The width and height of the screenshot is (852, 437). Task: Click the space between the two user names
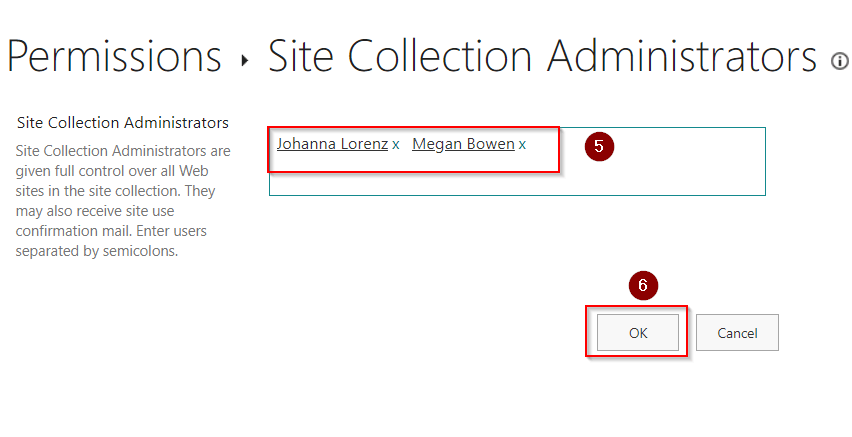tap(406, 145)
